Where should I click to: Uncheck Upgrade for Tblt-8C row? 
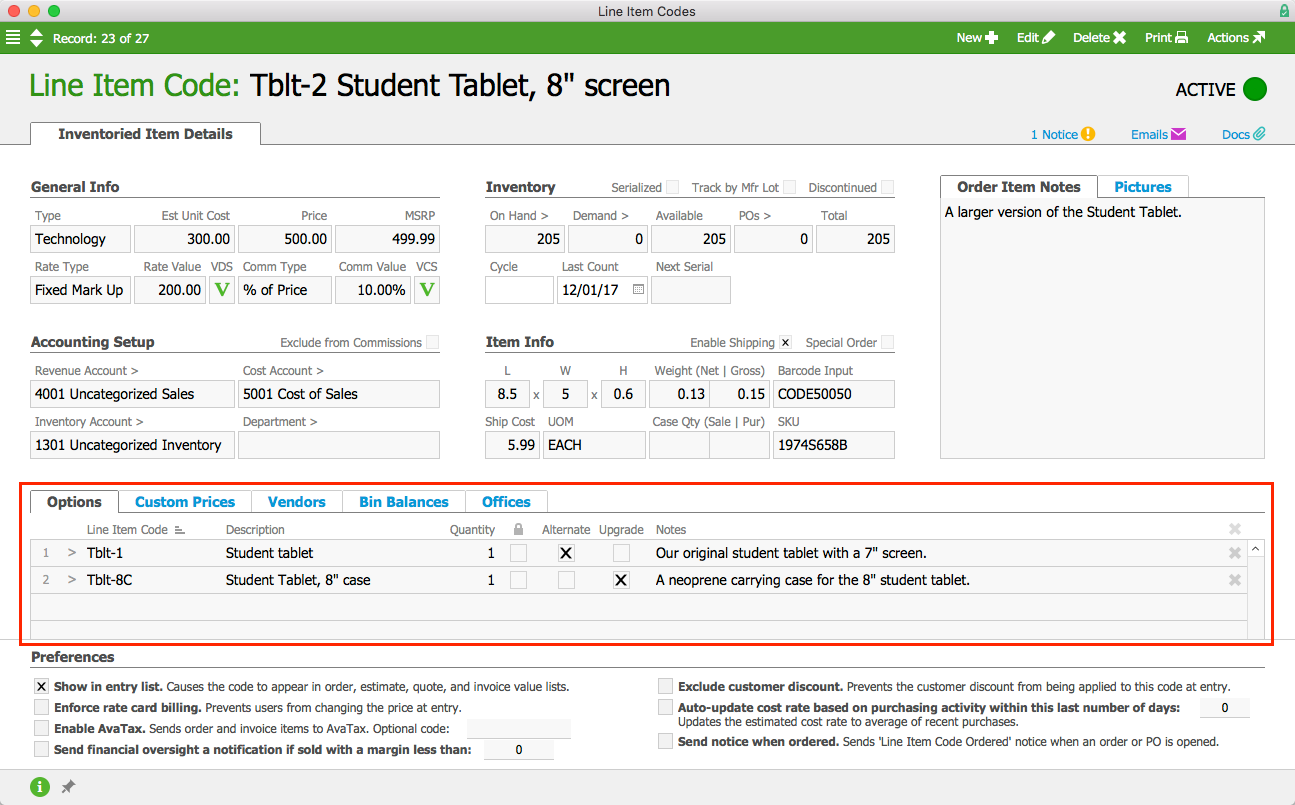(x=621, y=580)
